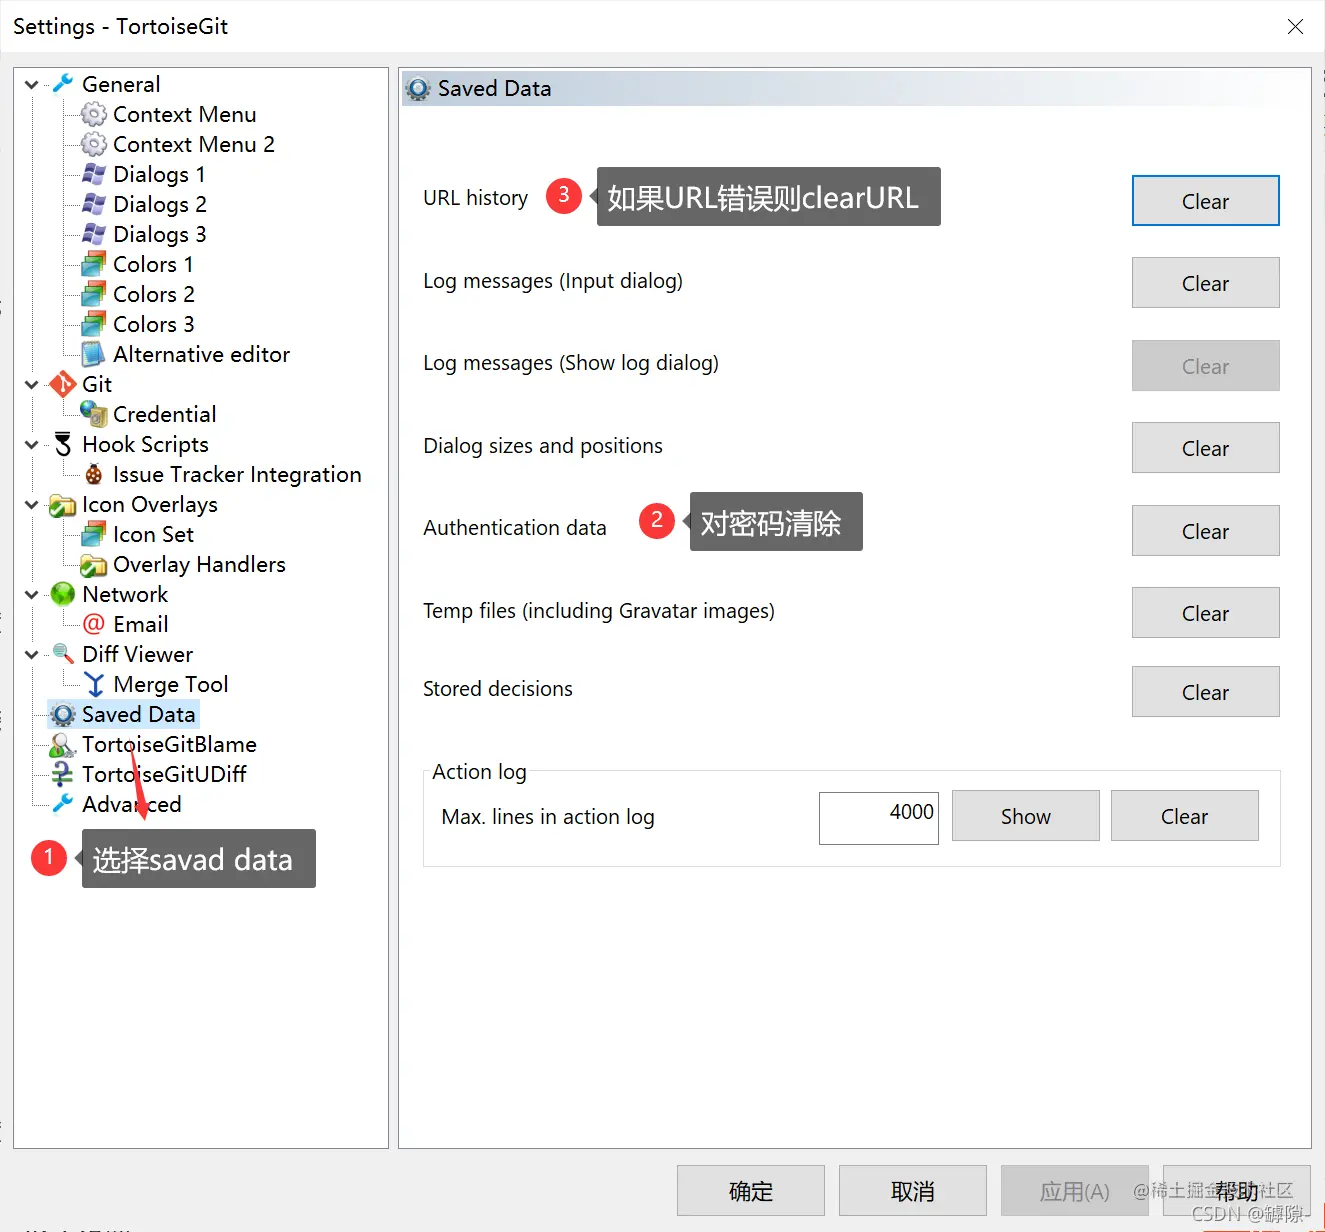This screenshot has width=1325, height=1232.
Task: Click the Icon Set icon
Action: click(94, 534)
